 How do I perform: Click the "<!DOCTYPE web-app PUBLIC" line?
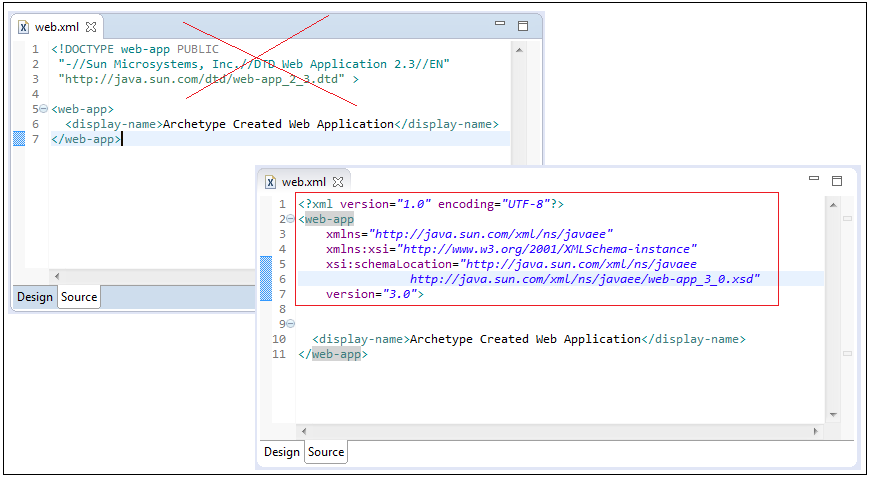[135, 49]
